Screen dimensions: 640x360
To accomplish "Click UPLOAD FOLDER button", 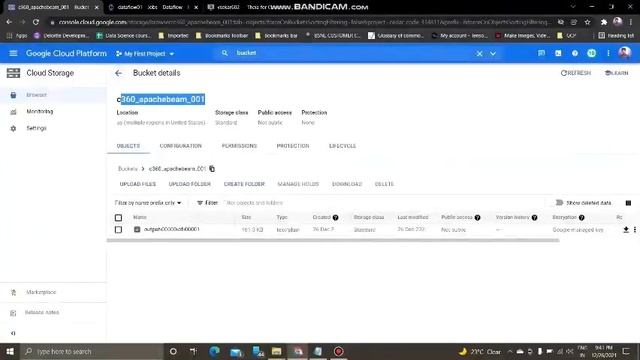I will [x=190, y=184].
